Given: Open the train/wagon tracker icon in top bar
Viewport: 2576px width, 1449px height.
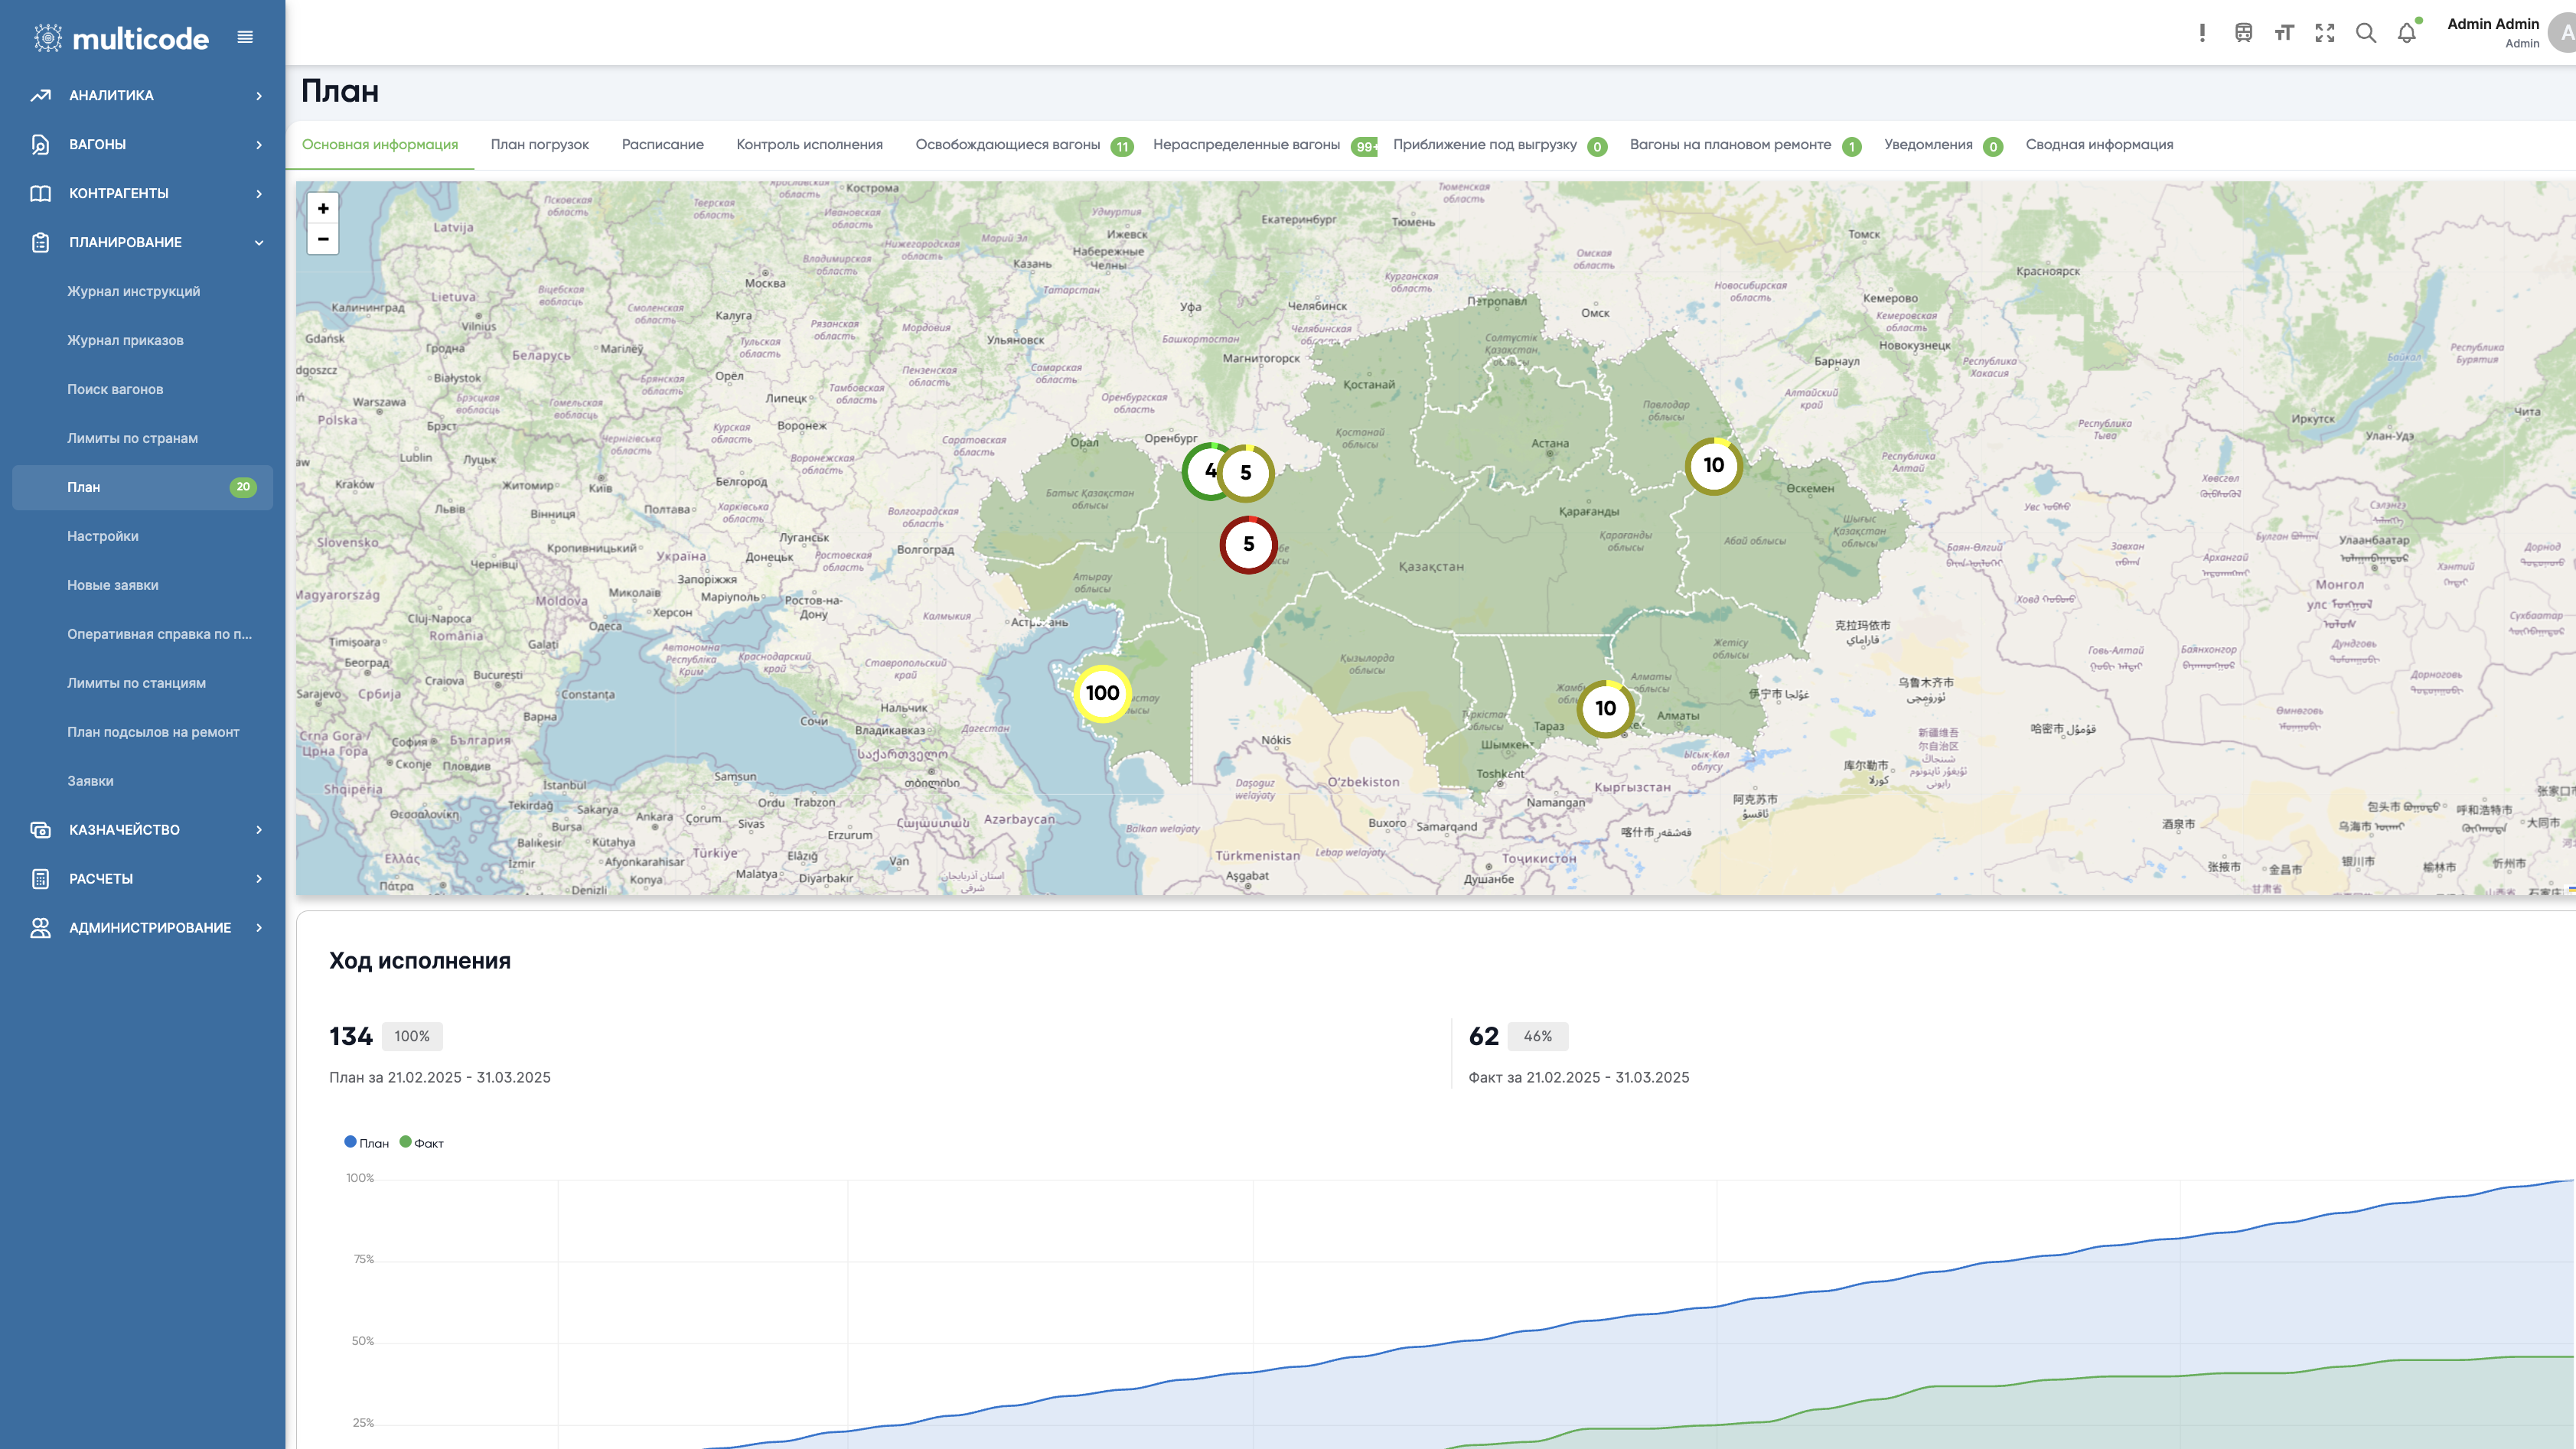Looking at the screenshot, I should pyautogui.click(x=2243, y=33).
